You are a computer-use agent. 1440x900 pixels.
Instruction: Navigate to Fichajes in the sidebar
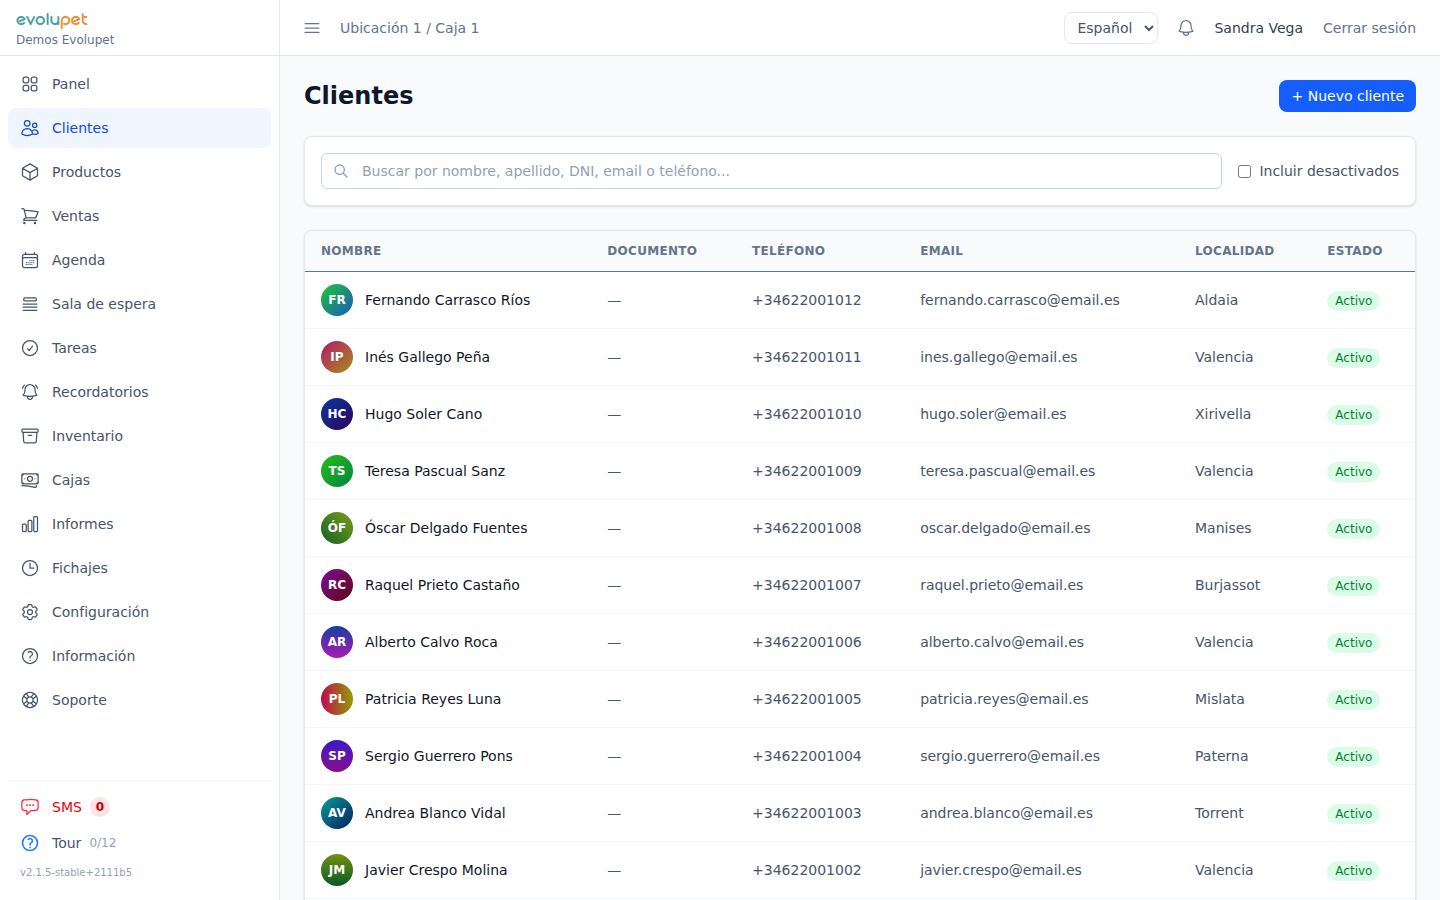79,568
